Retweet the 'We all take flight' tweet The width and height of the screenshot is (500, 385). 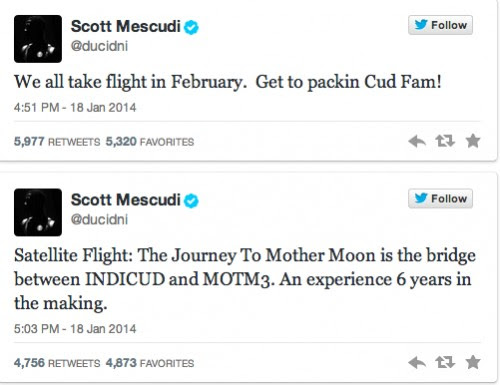[x=445, y=141]
